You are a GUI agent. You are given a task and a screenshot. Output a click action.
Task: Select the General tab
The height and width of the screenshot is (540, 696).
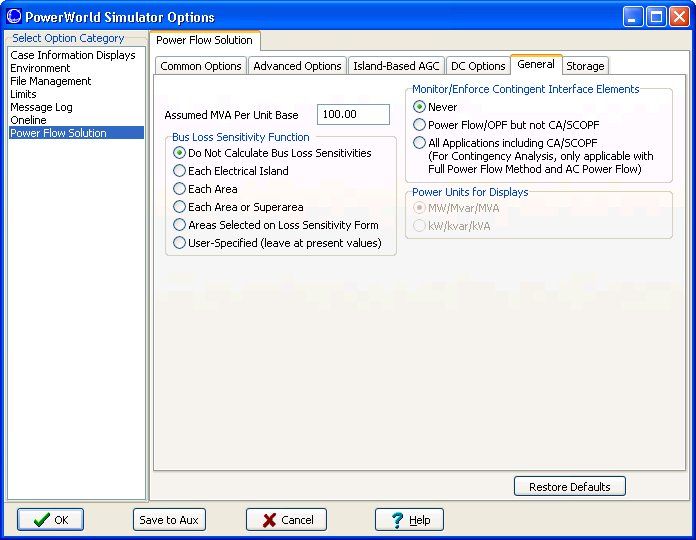[536, 64]
